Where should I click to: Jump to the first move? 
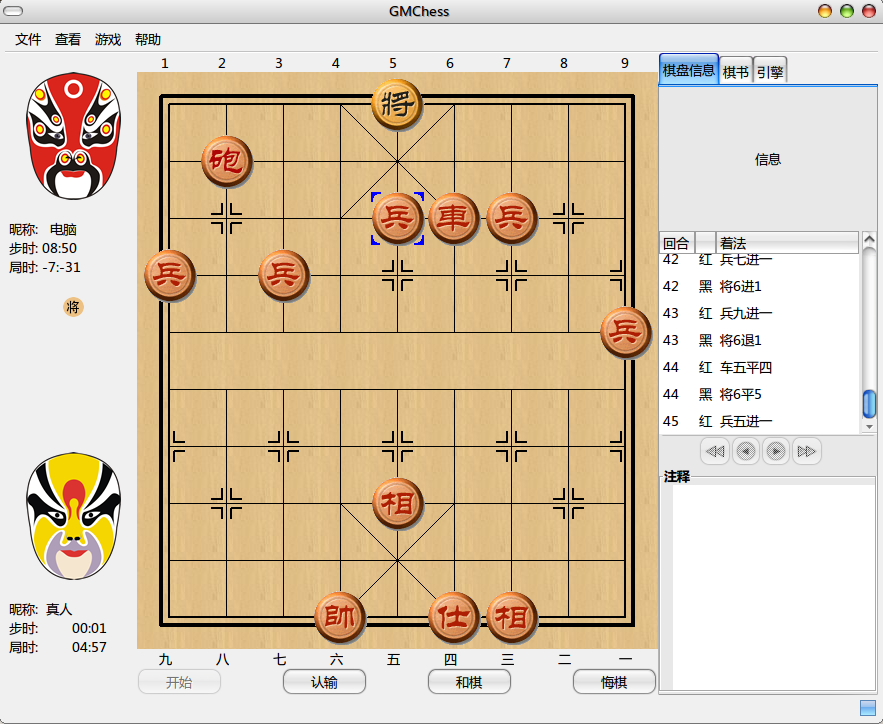715,452
